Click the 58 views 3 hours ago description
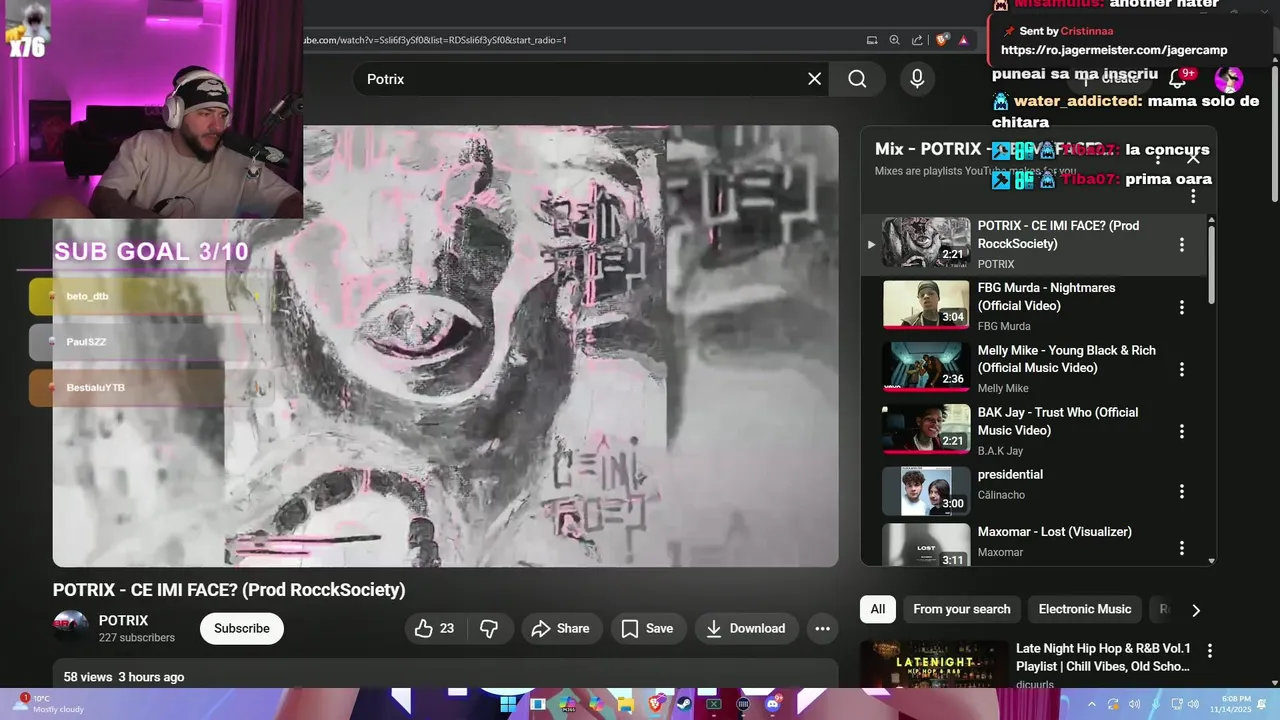 click(x=124, y=677)
